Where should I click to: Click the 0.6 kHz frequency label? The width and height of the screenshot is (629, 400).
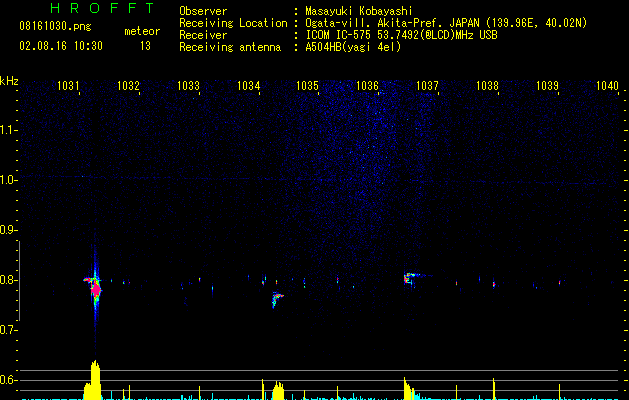[x=8, y=380]
